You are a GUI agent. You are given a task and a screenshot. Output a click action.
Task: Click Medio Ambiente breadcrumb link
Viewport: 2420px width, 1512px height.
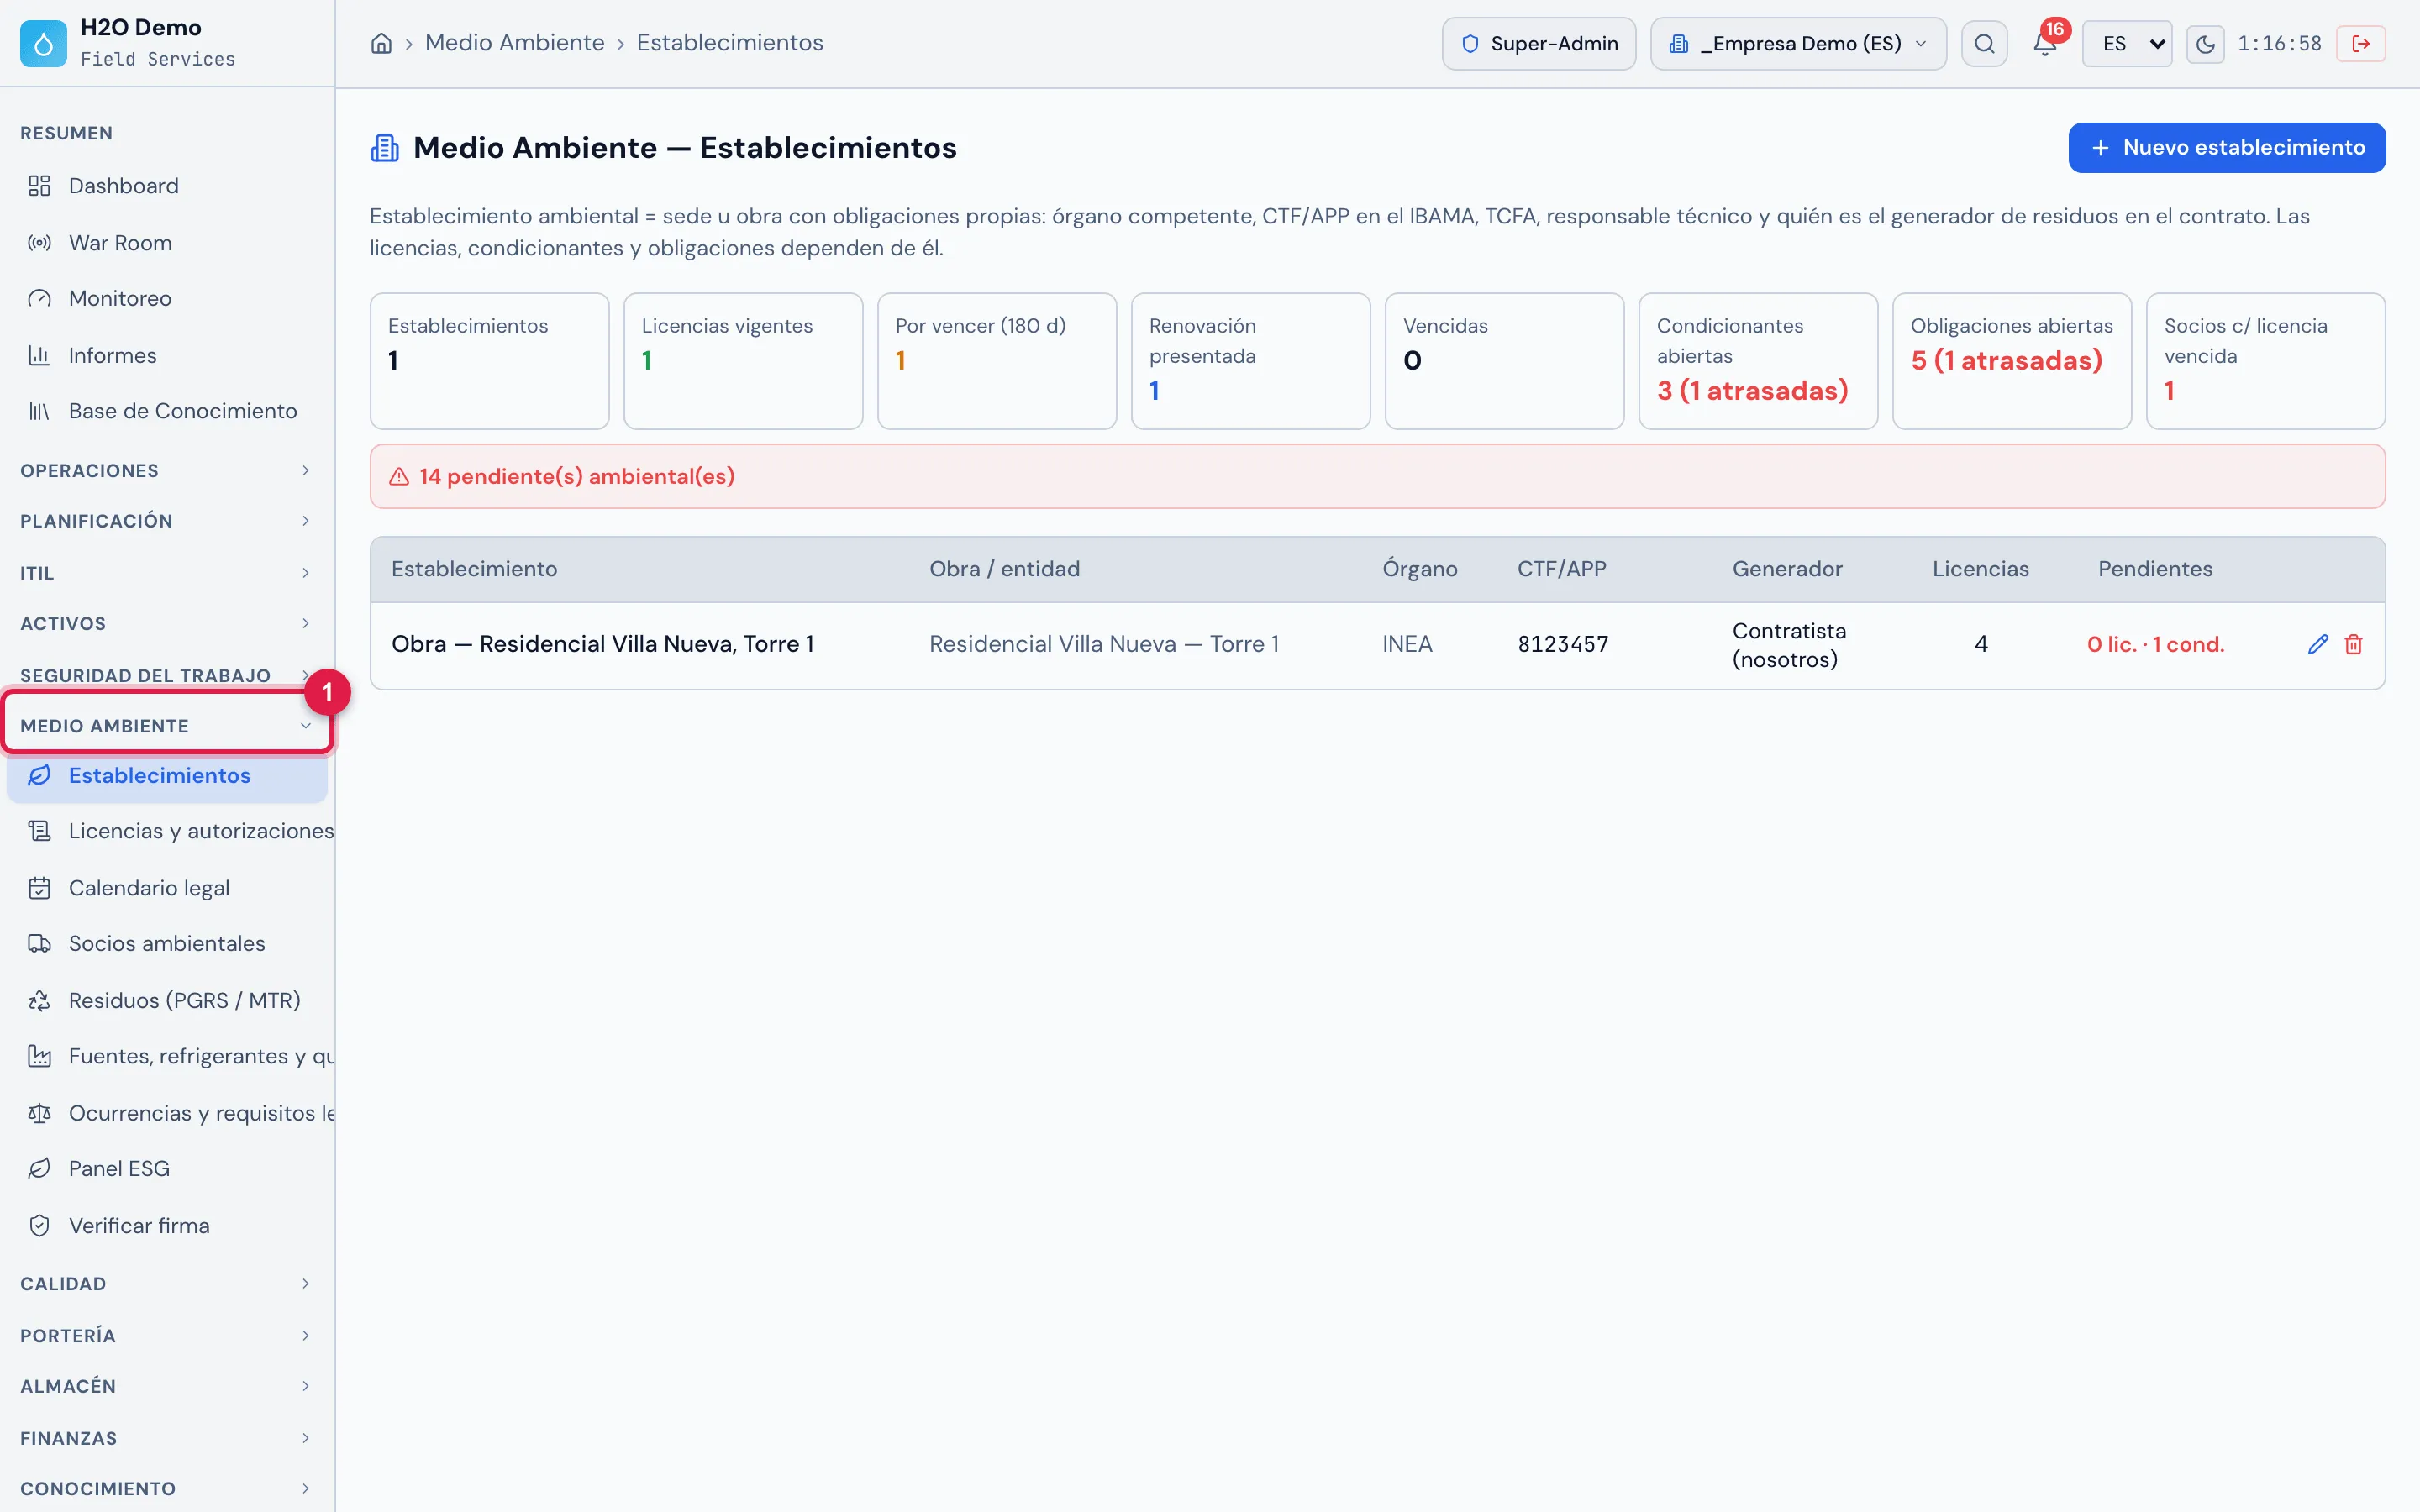click(x=515, y=43)
